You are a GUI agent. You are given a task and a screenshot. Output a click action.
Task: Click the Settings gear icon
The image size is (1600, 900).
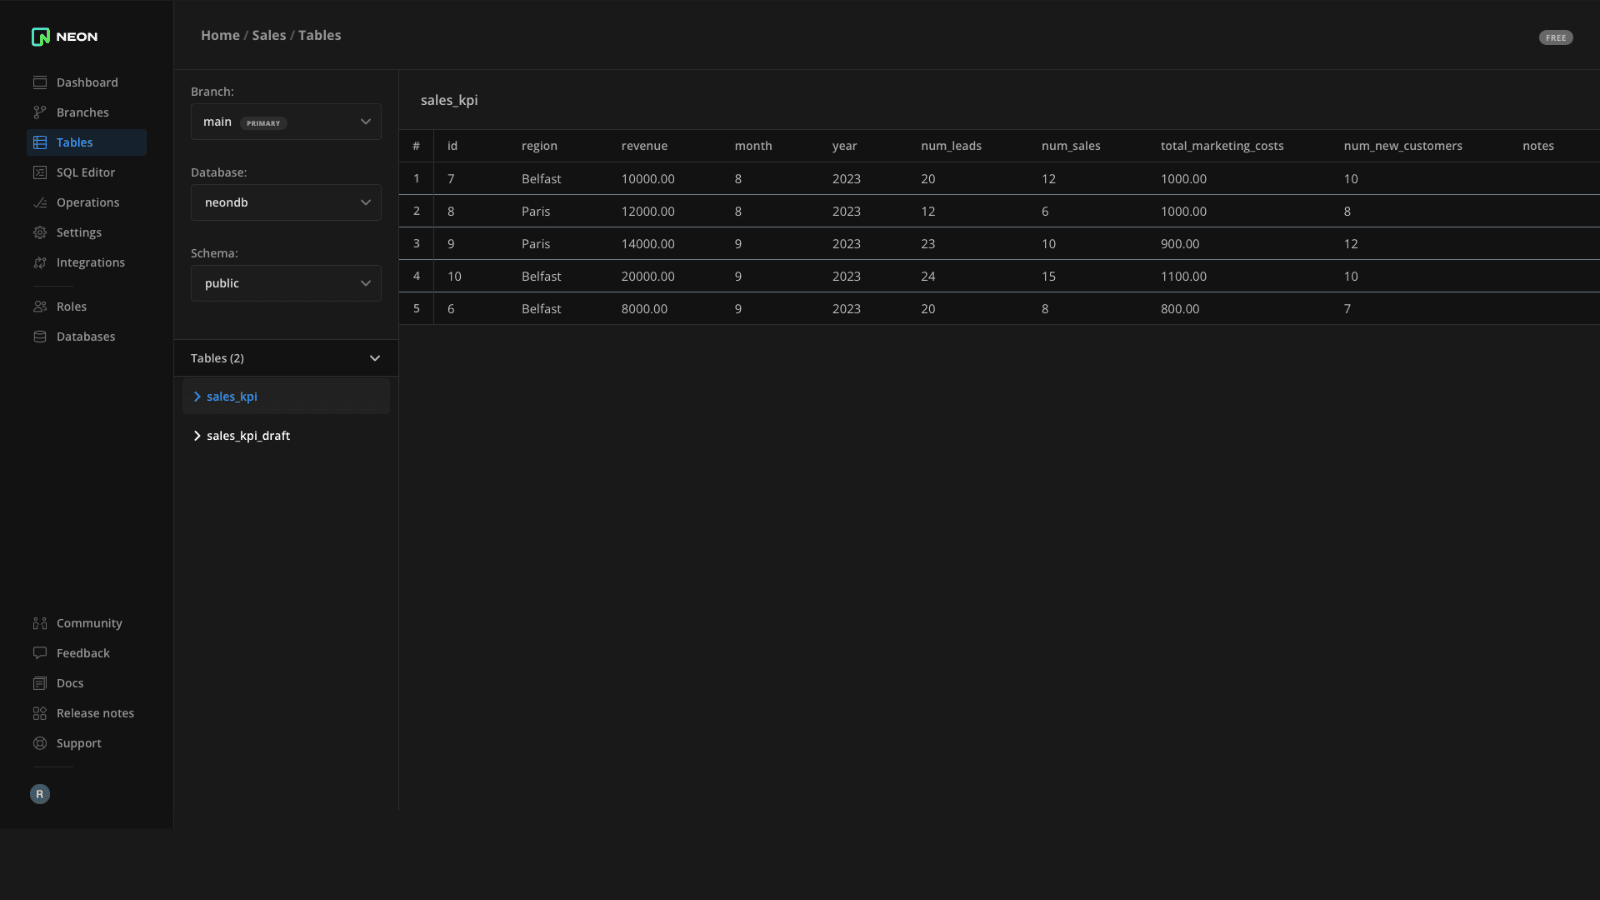click(40, 233)
